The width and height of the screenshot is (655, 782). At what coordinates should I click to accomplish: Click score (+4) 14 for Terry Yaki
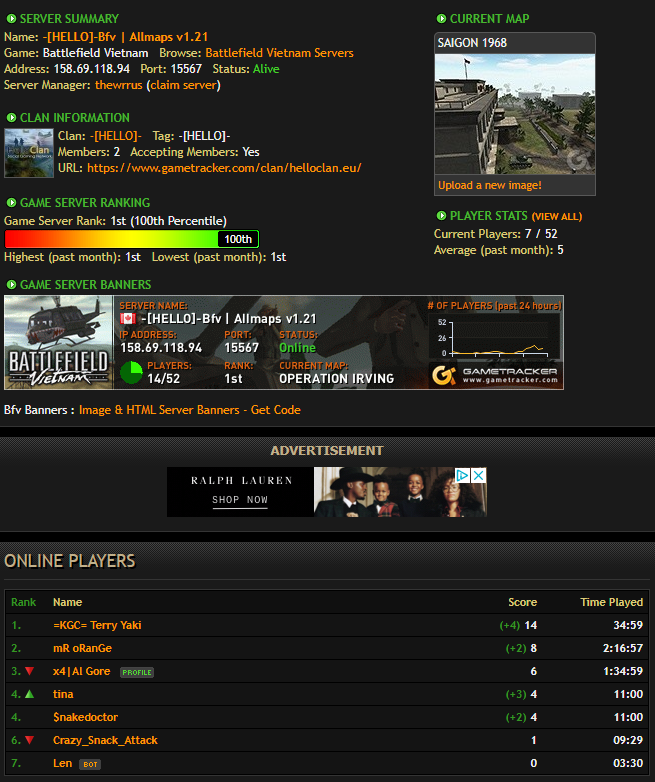[518, 625]
